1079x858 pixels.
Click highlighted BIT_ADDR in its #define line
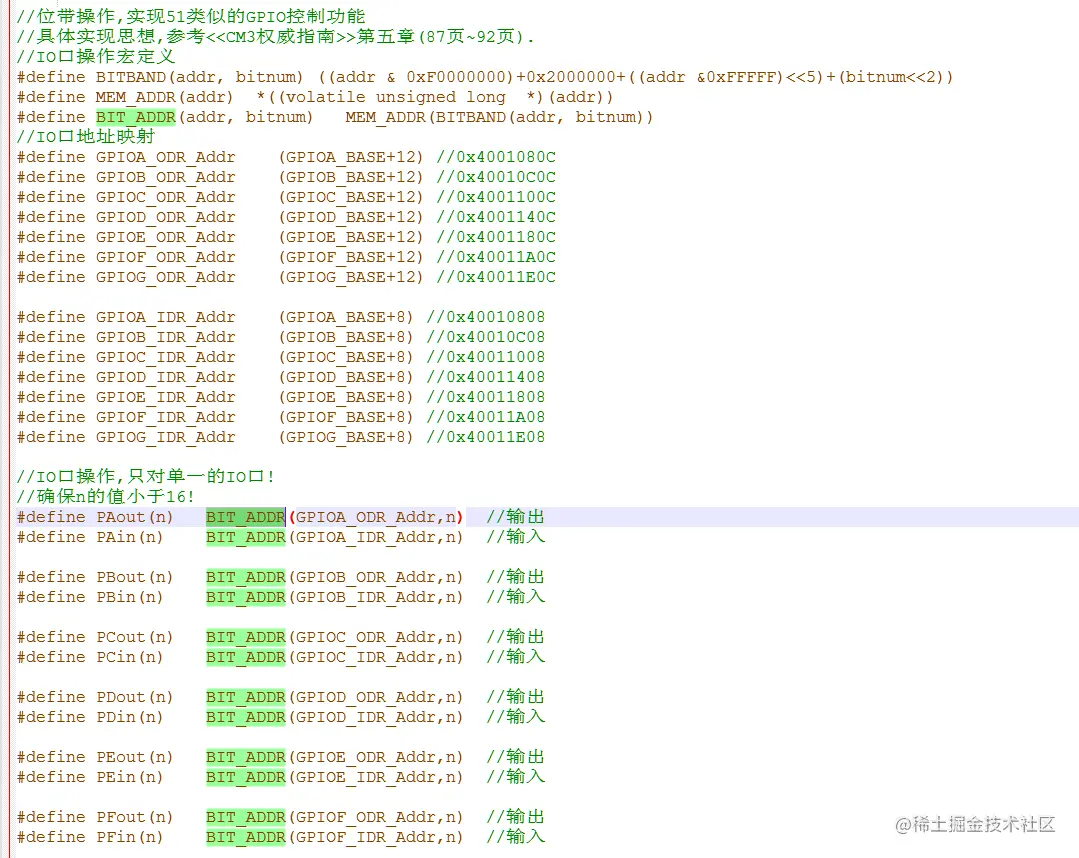point(136,117)
